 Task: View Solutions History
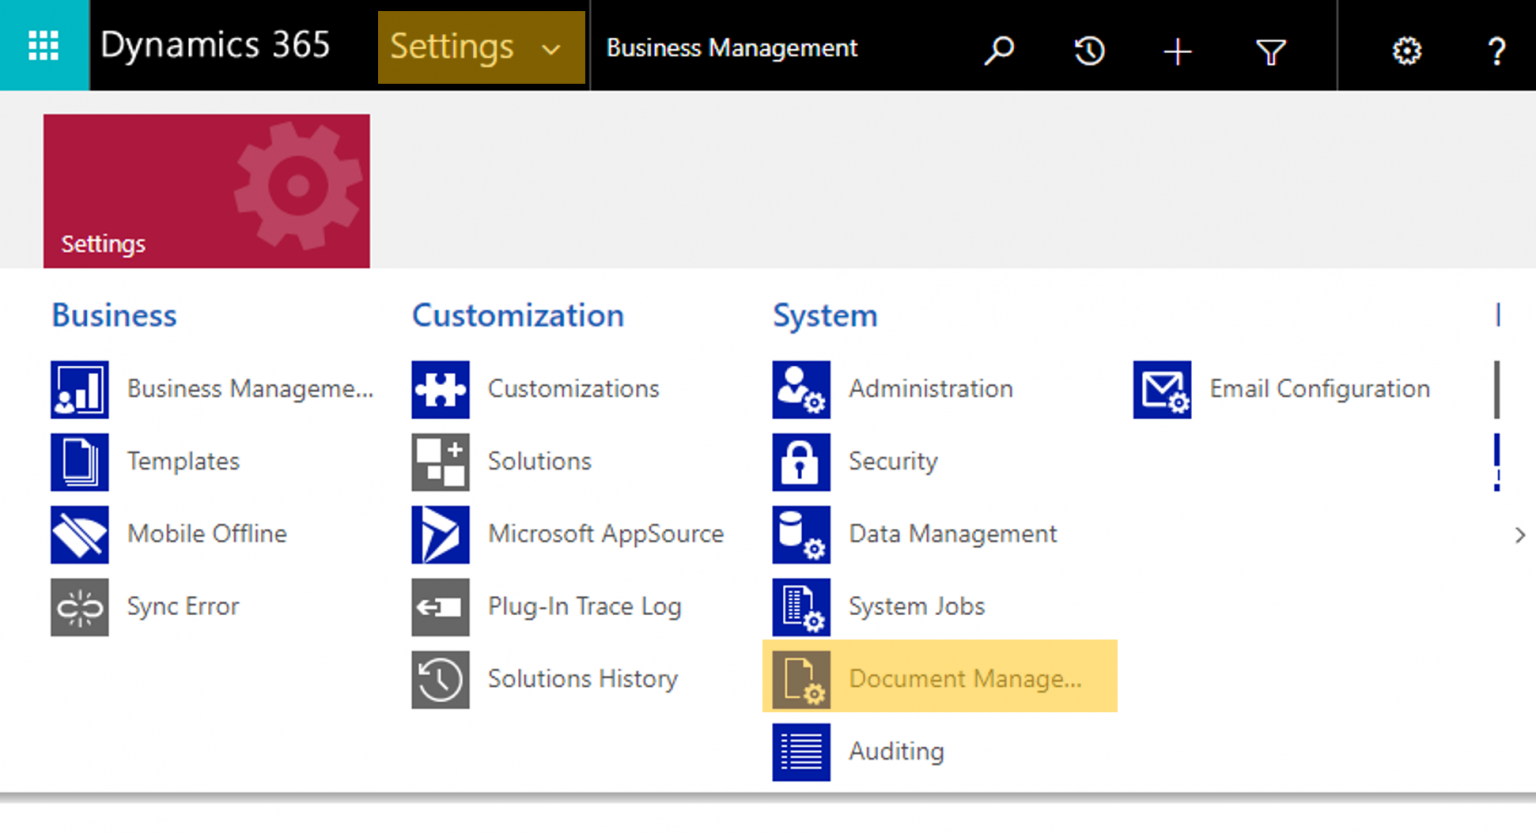pyautogui.click(x=583, y=679)
